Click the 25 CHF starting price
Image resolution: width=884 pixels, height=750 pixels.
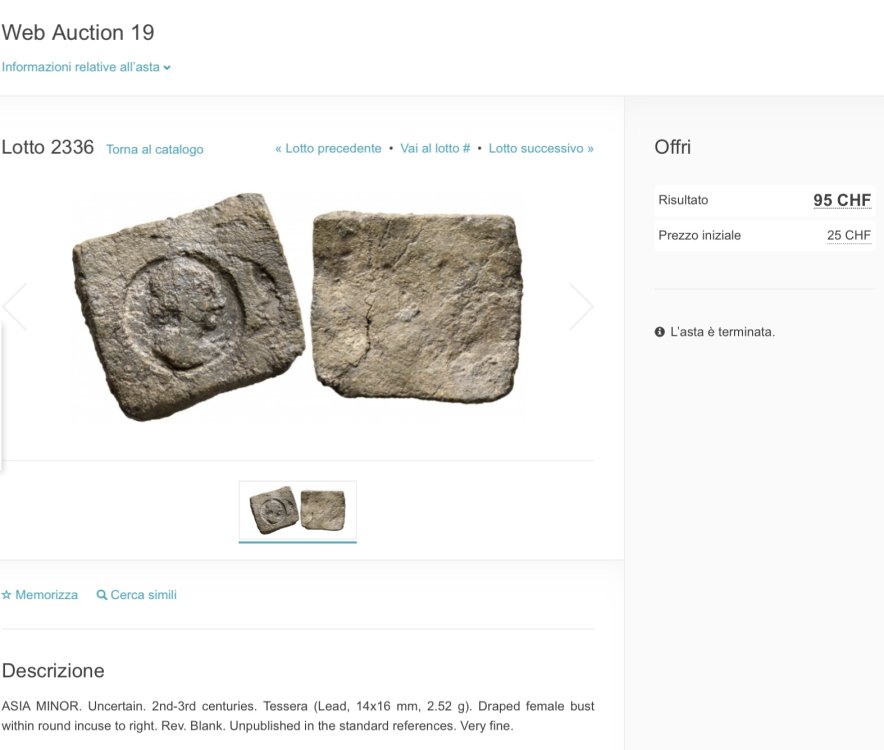848,235
